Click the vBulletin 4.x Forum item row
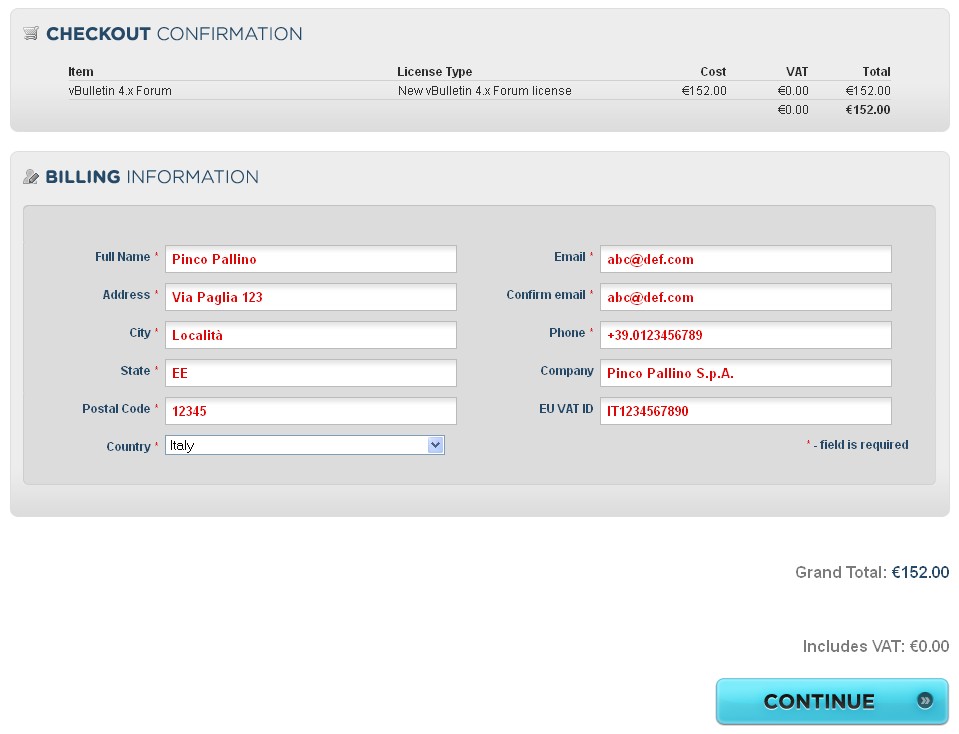959x734 pixels. click(x=120, y=91)
